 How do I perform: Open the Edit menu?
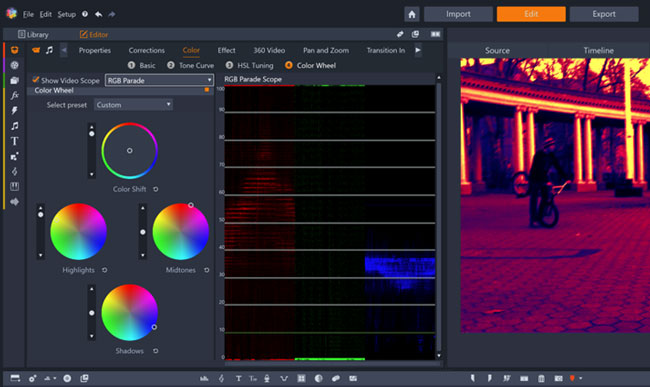[46, 15]
